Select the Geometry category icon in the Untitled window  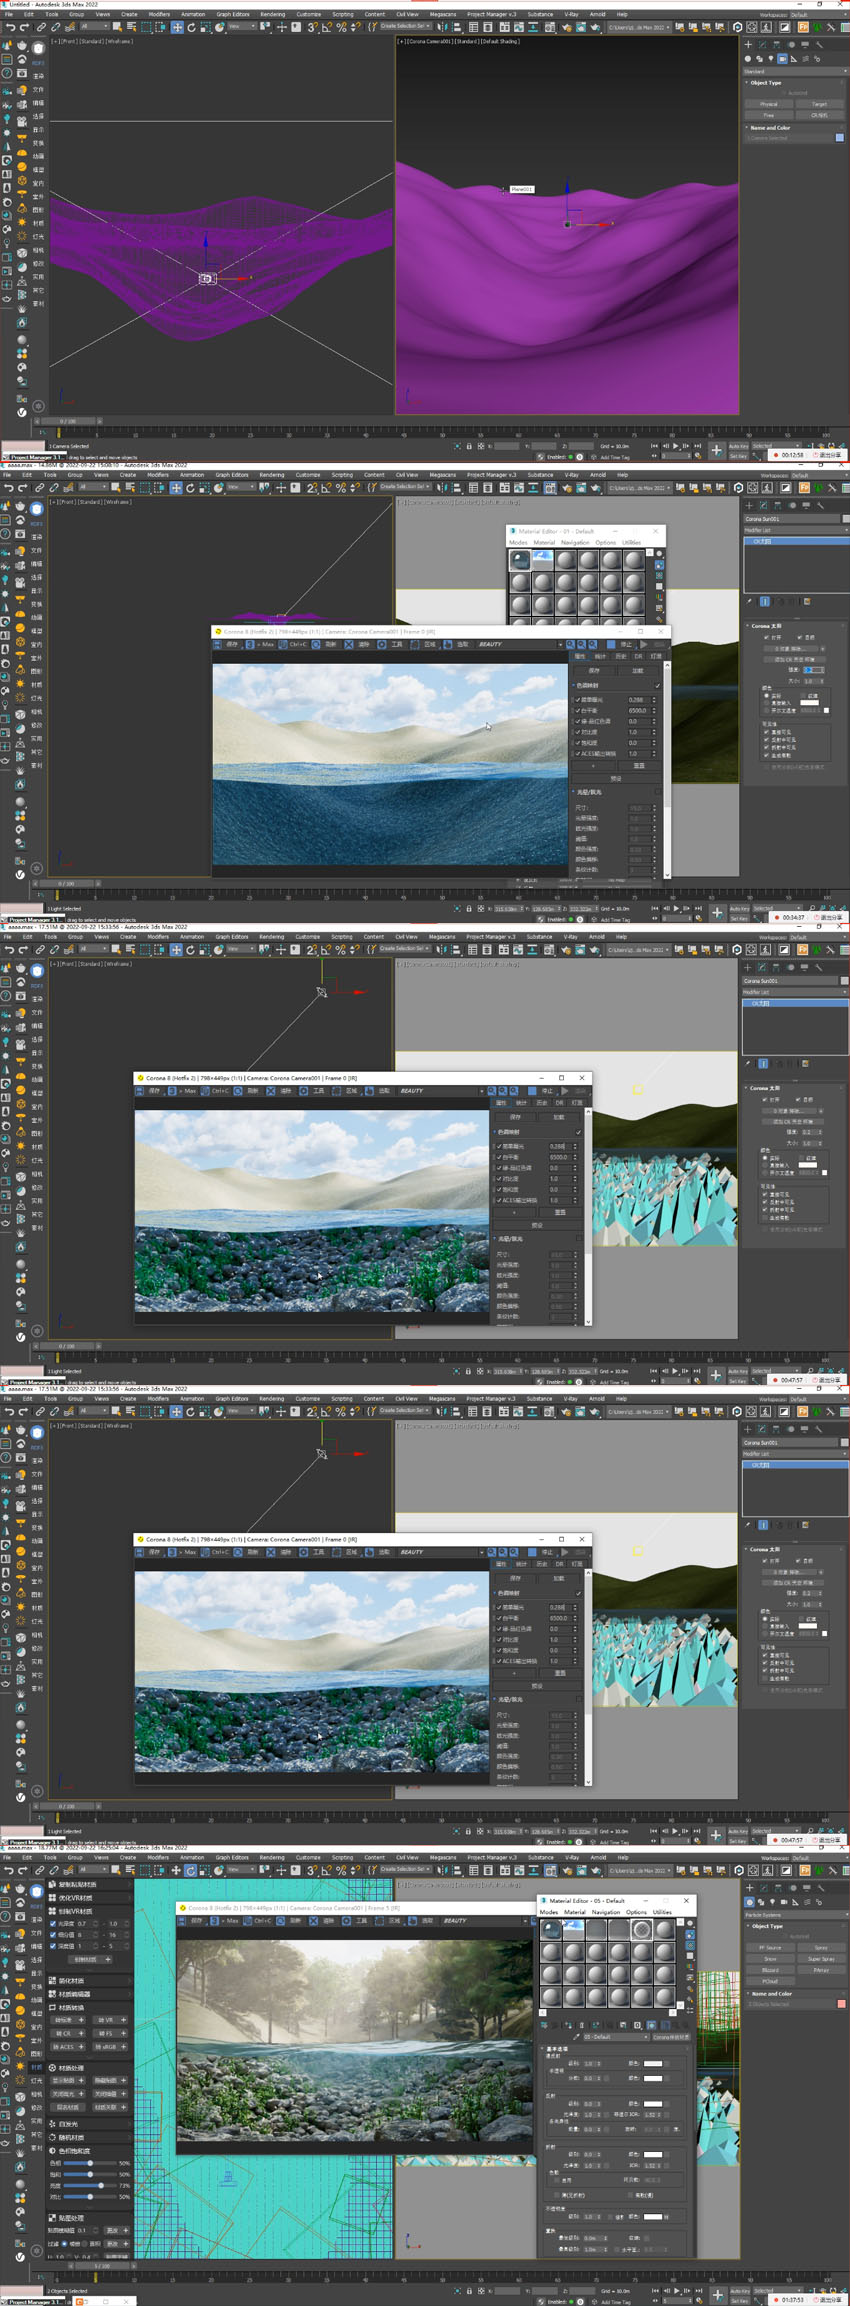pos(748,58)
